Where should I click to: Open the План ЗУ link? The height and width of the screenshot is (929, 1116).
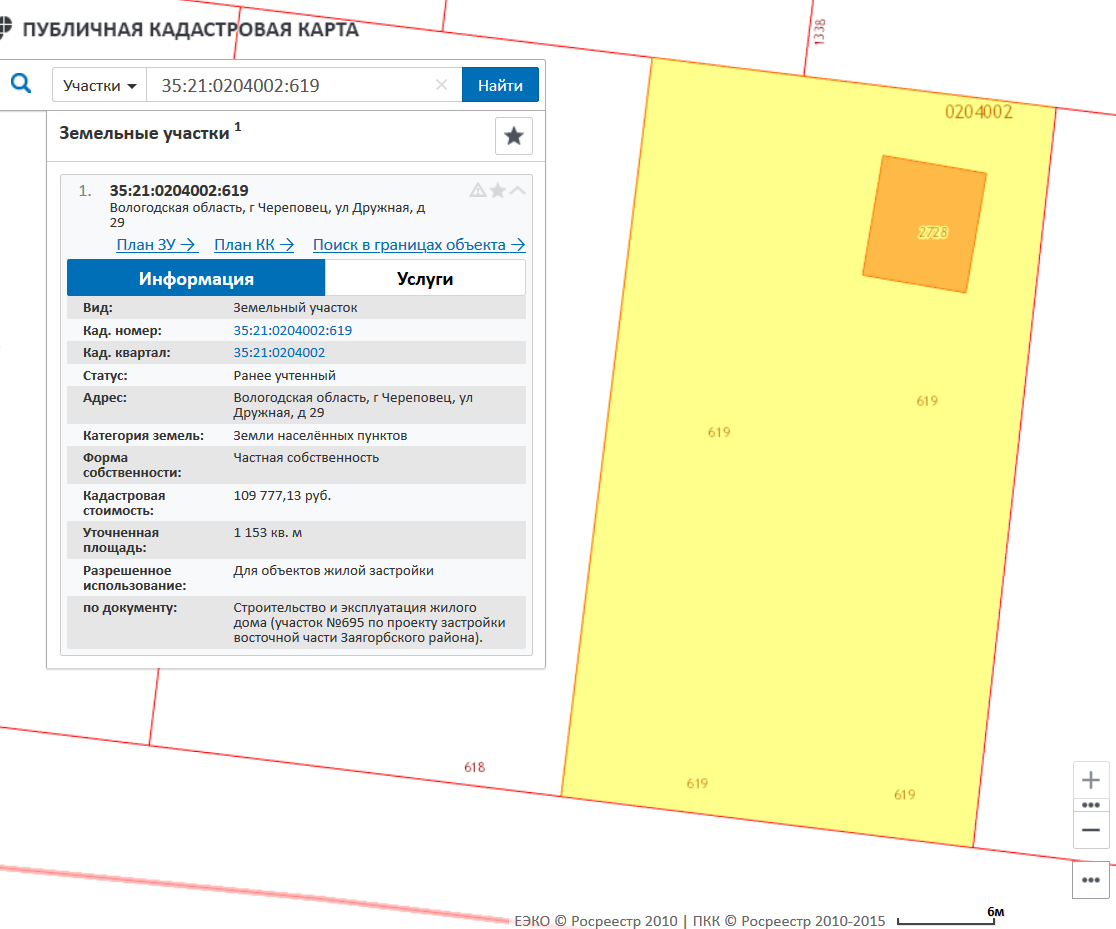tap(156, 245)
